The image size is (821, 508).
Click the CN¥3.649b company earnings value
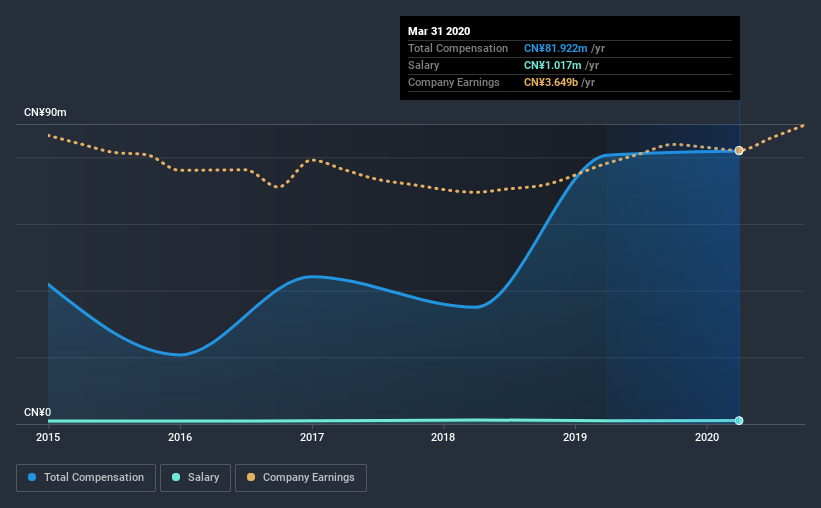coord(551,82)
